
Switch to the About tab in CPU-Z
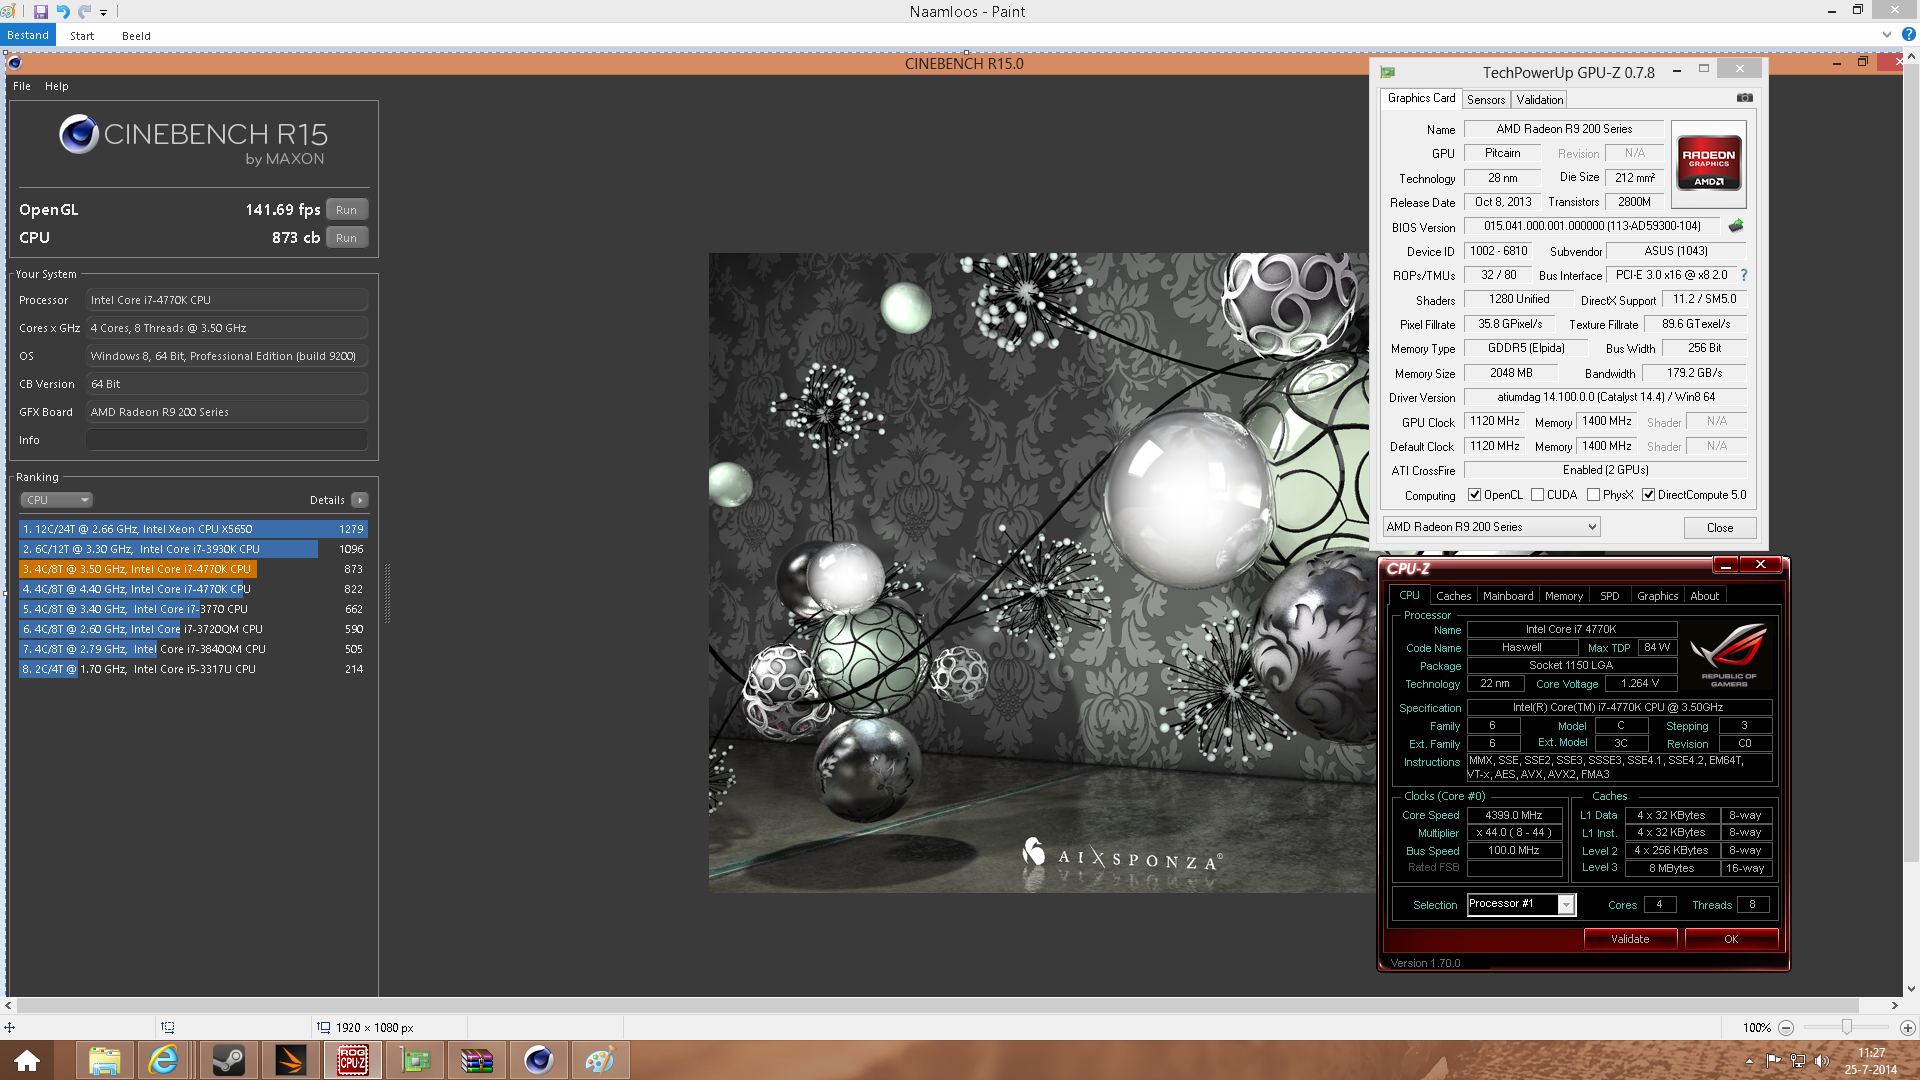coord(1704,596)
